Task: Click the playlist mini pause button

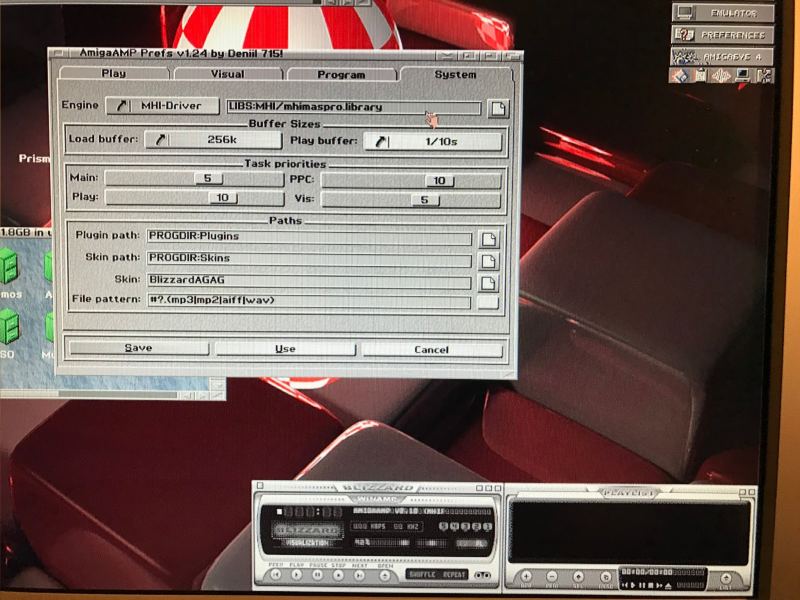Action: coord(642,585)
